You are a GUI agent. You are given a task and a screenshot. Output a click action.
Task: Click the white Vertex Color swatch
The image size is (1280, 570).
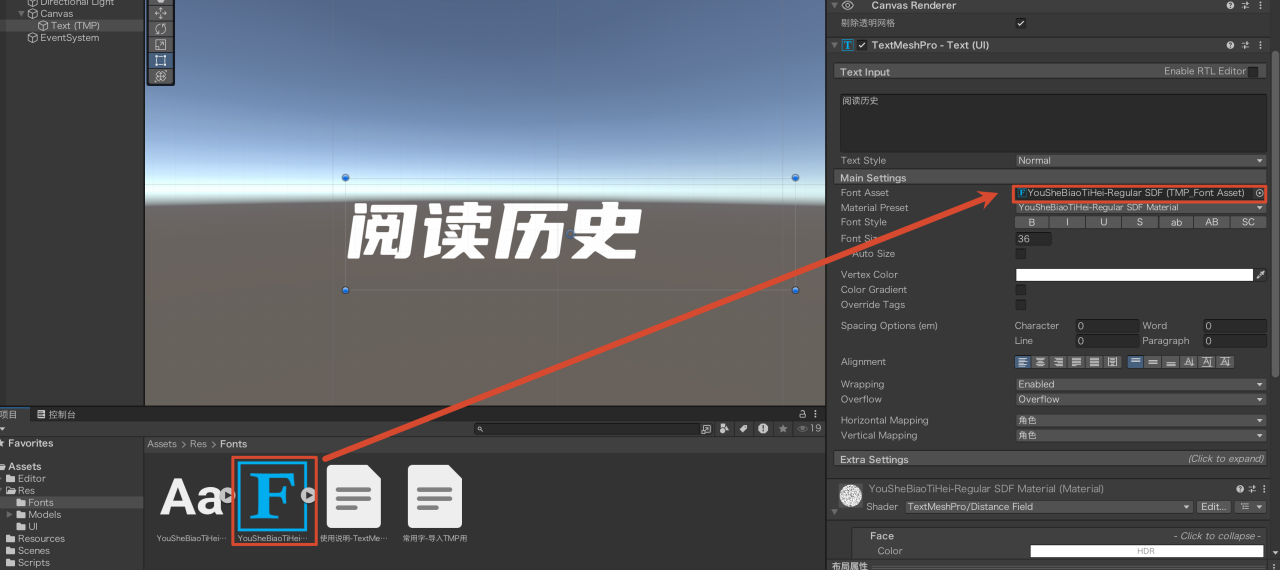(x=1134, y=275)
